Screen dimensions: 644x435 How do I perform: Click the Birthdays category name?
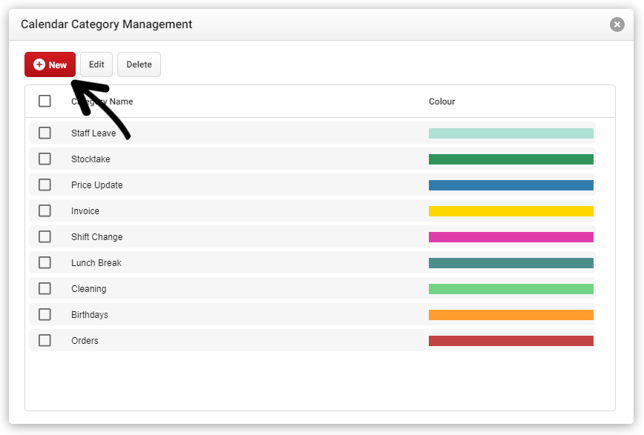click(x=90, y=315)
